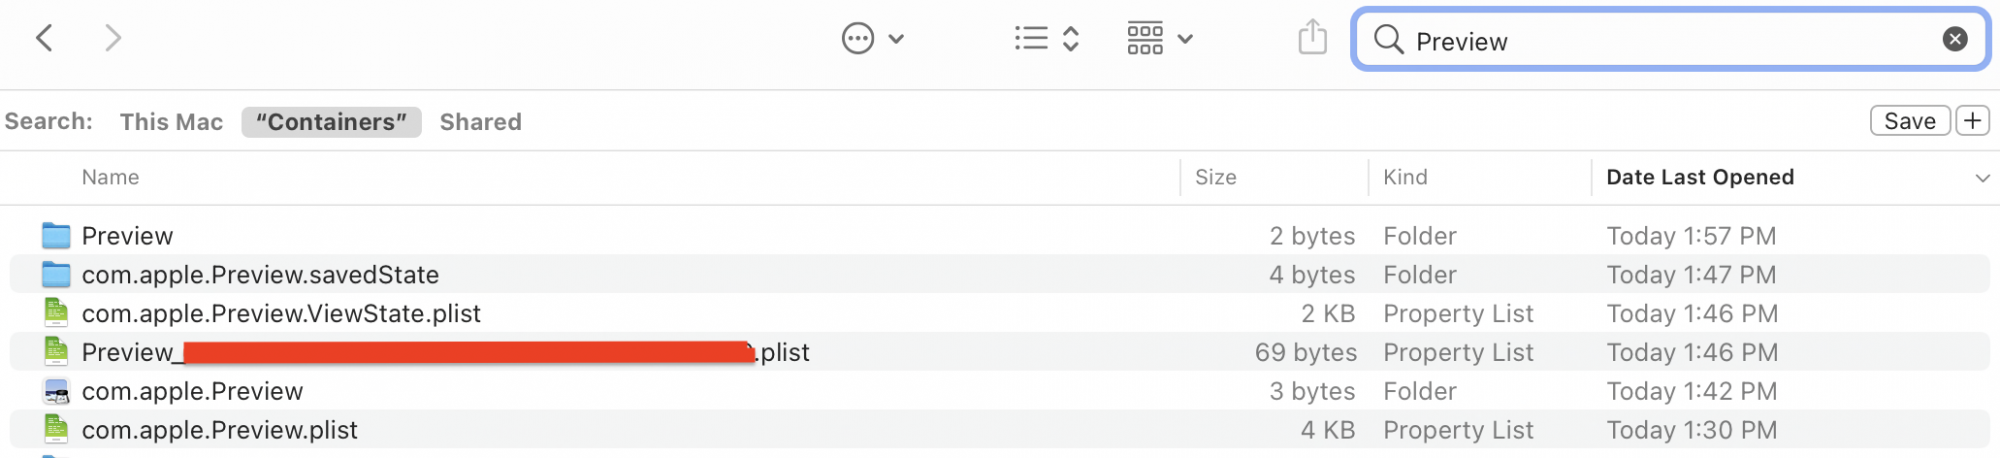This screenshot has height=458, width=2000.
Task: Save the current search
Action: (x=1909, y=121)
